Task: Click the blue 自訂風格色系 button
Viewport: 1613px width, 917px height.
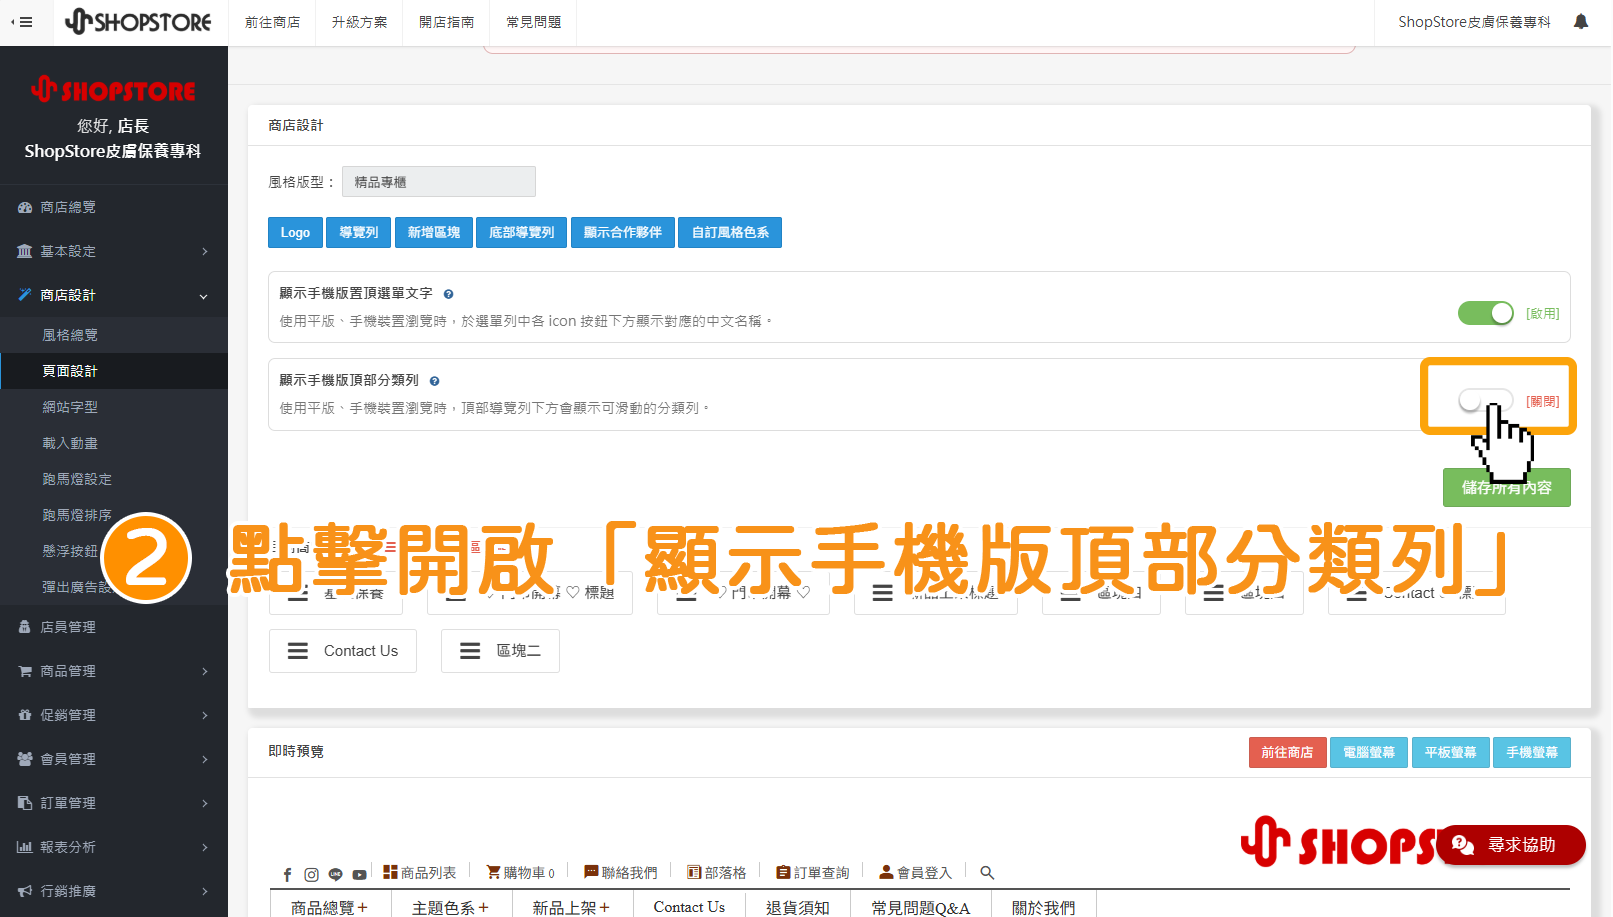Action: click(x=730, y=232)
